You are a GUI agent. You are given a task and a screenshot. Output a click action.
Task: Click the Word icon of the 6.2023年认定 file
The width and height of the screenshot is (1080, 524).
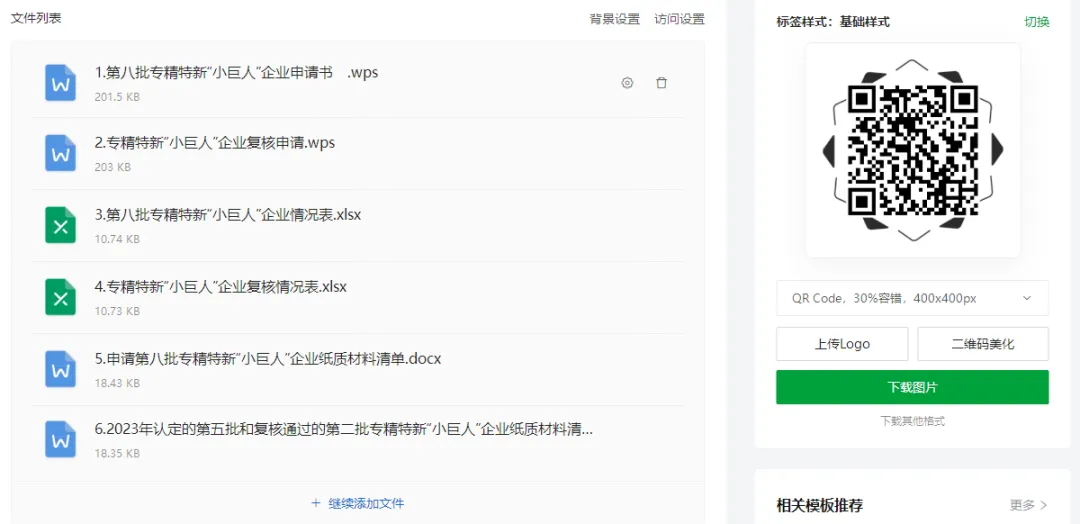point(61,439)
